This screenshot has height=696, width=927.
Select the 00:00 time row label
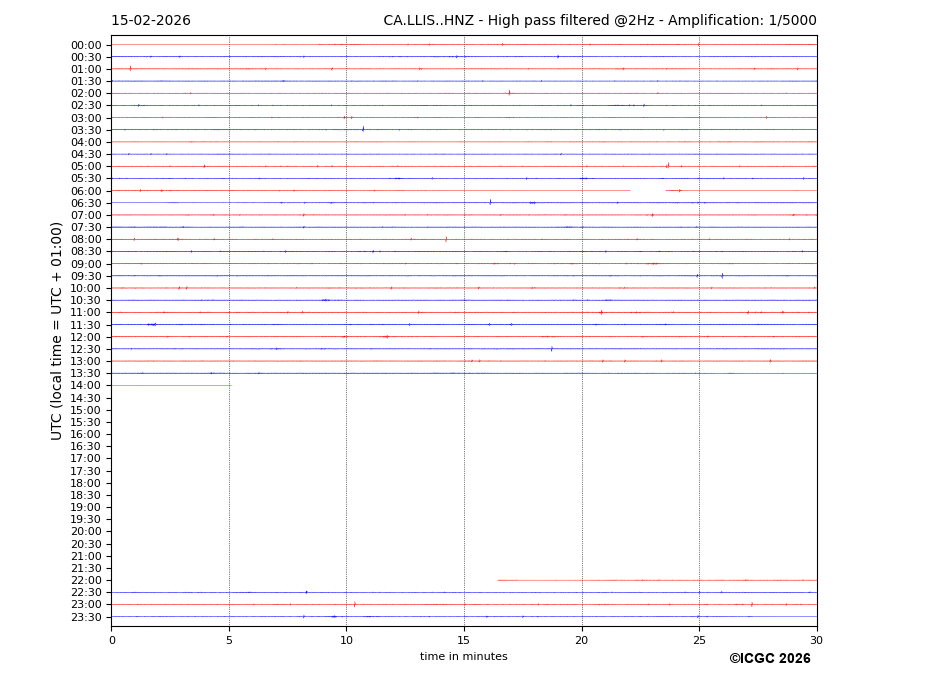(86, 45)
